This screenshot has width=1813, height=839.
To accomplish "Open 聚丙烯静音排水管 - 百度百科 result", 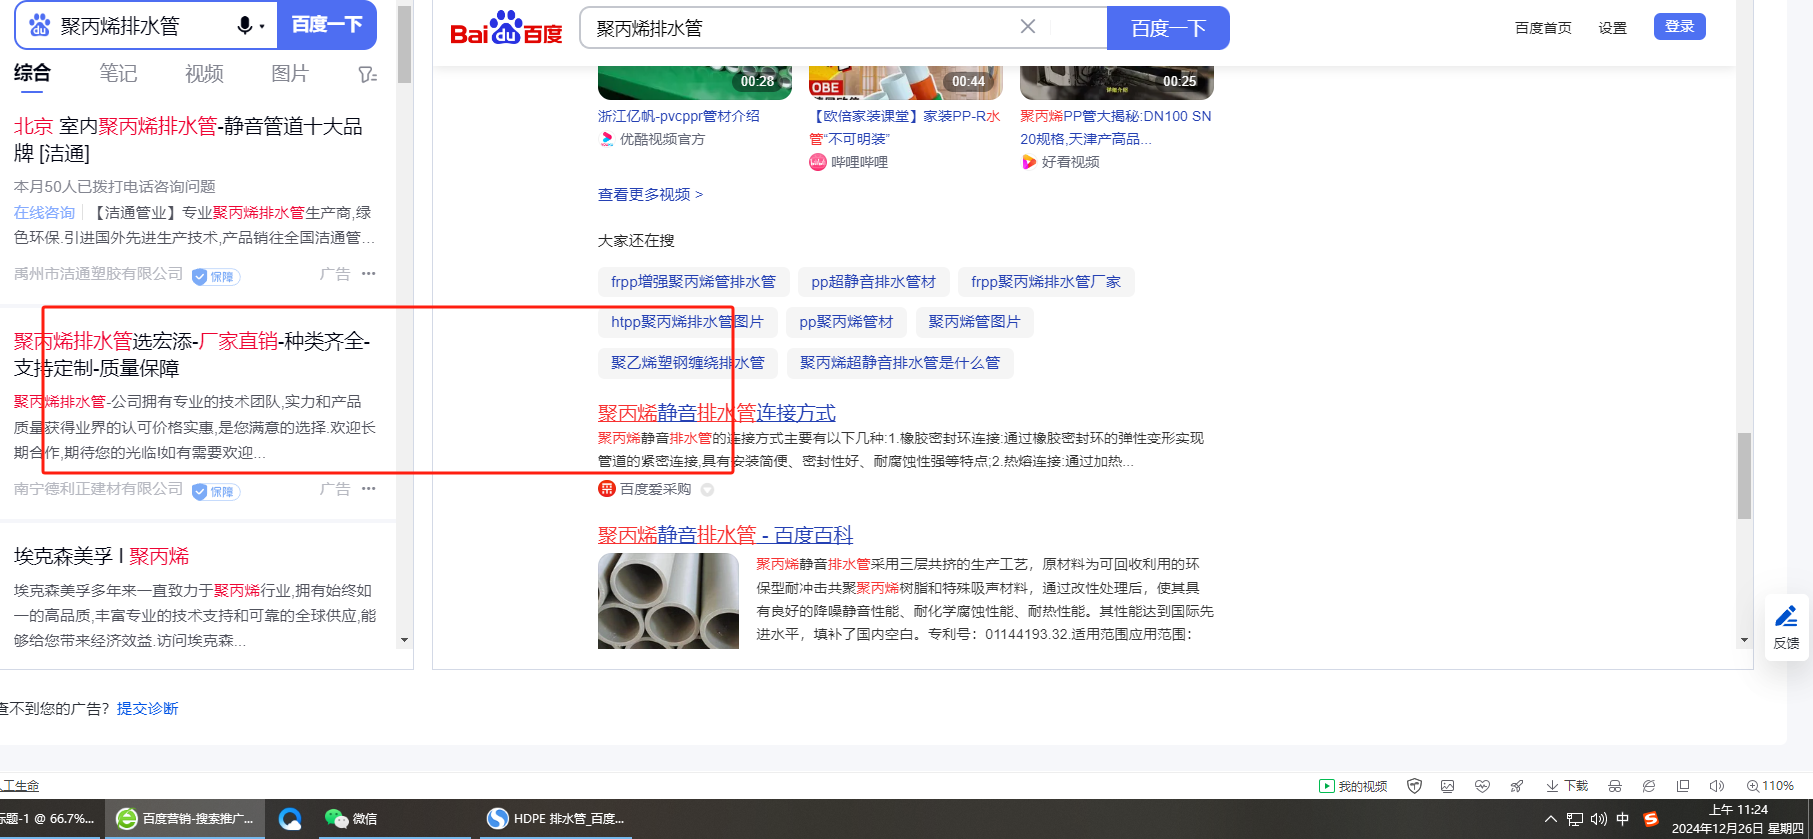I will click(725, 535).
